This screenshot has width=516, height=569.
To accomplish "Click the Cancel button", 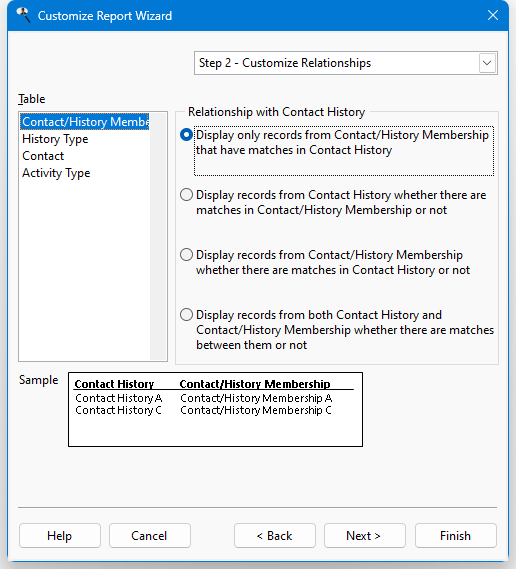I will point(150,536).
